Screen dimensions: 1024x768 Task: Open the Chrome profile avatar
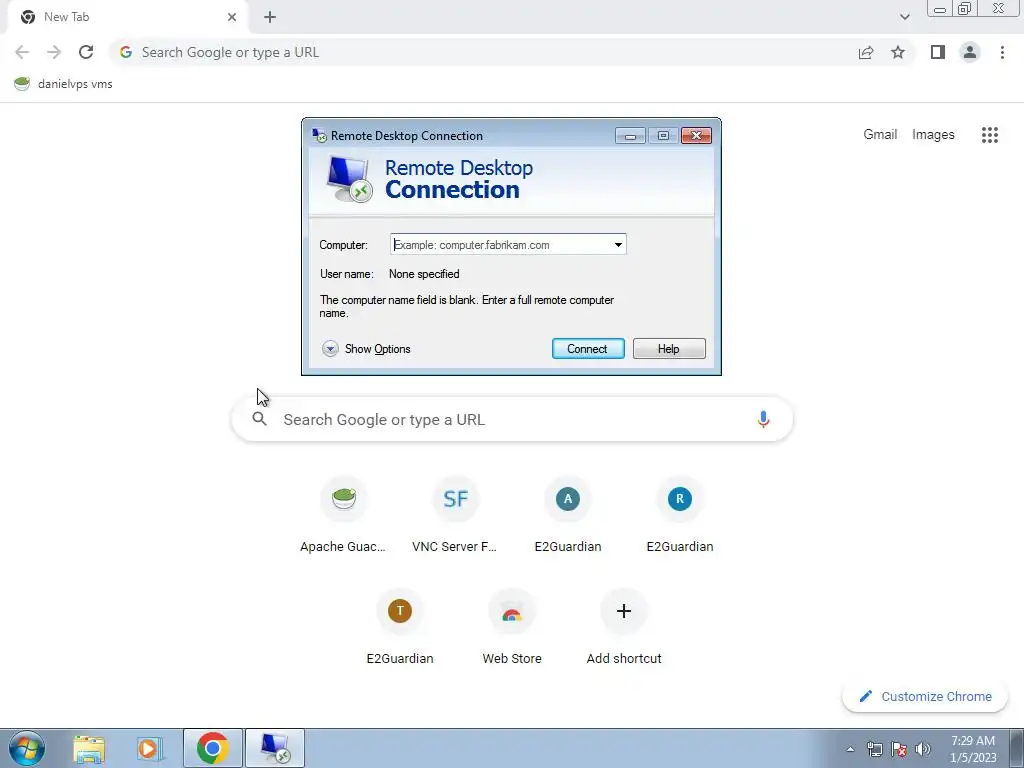[970, 52]
